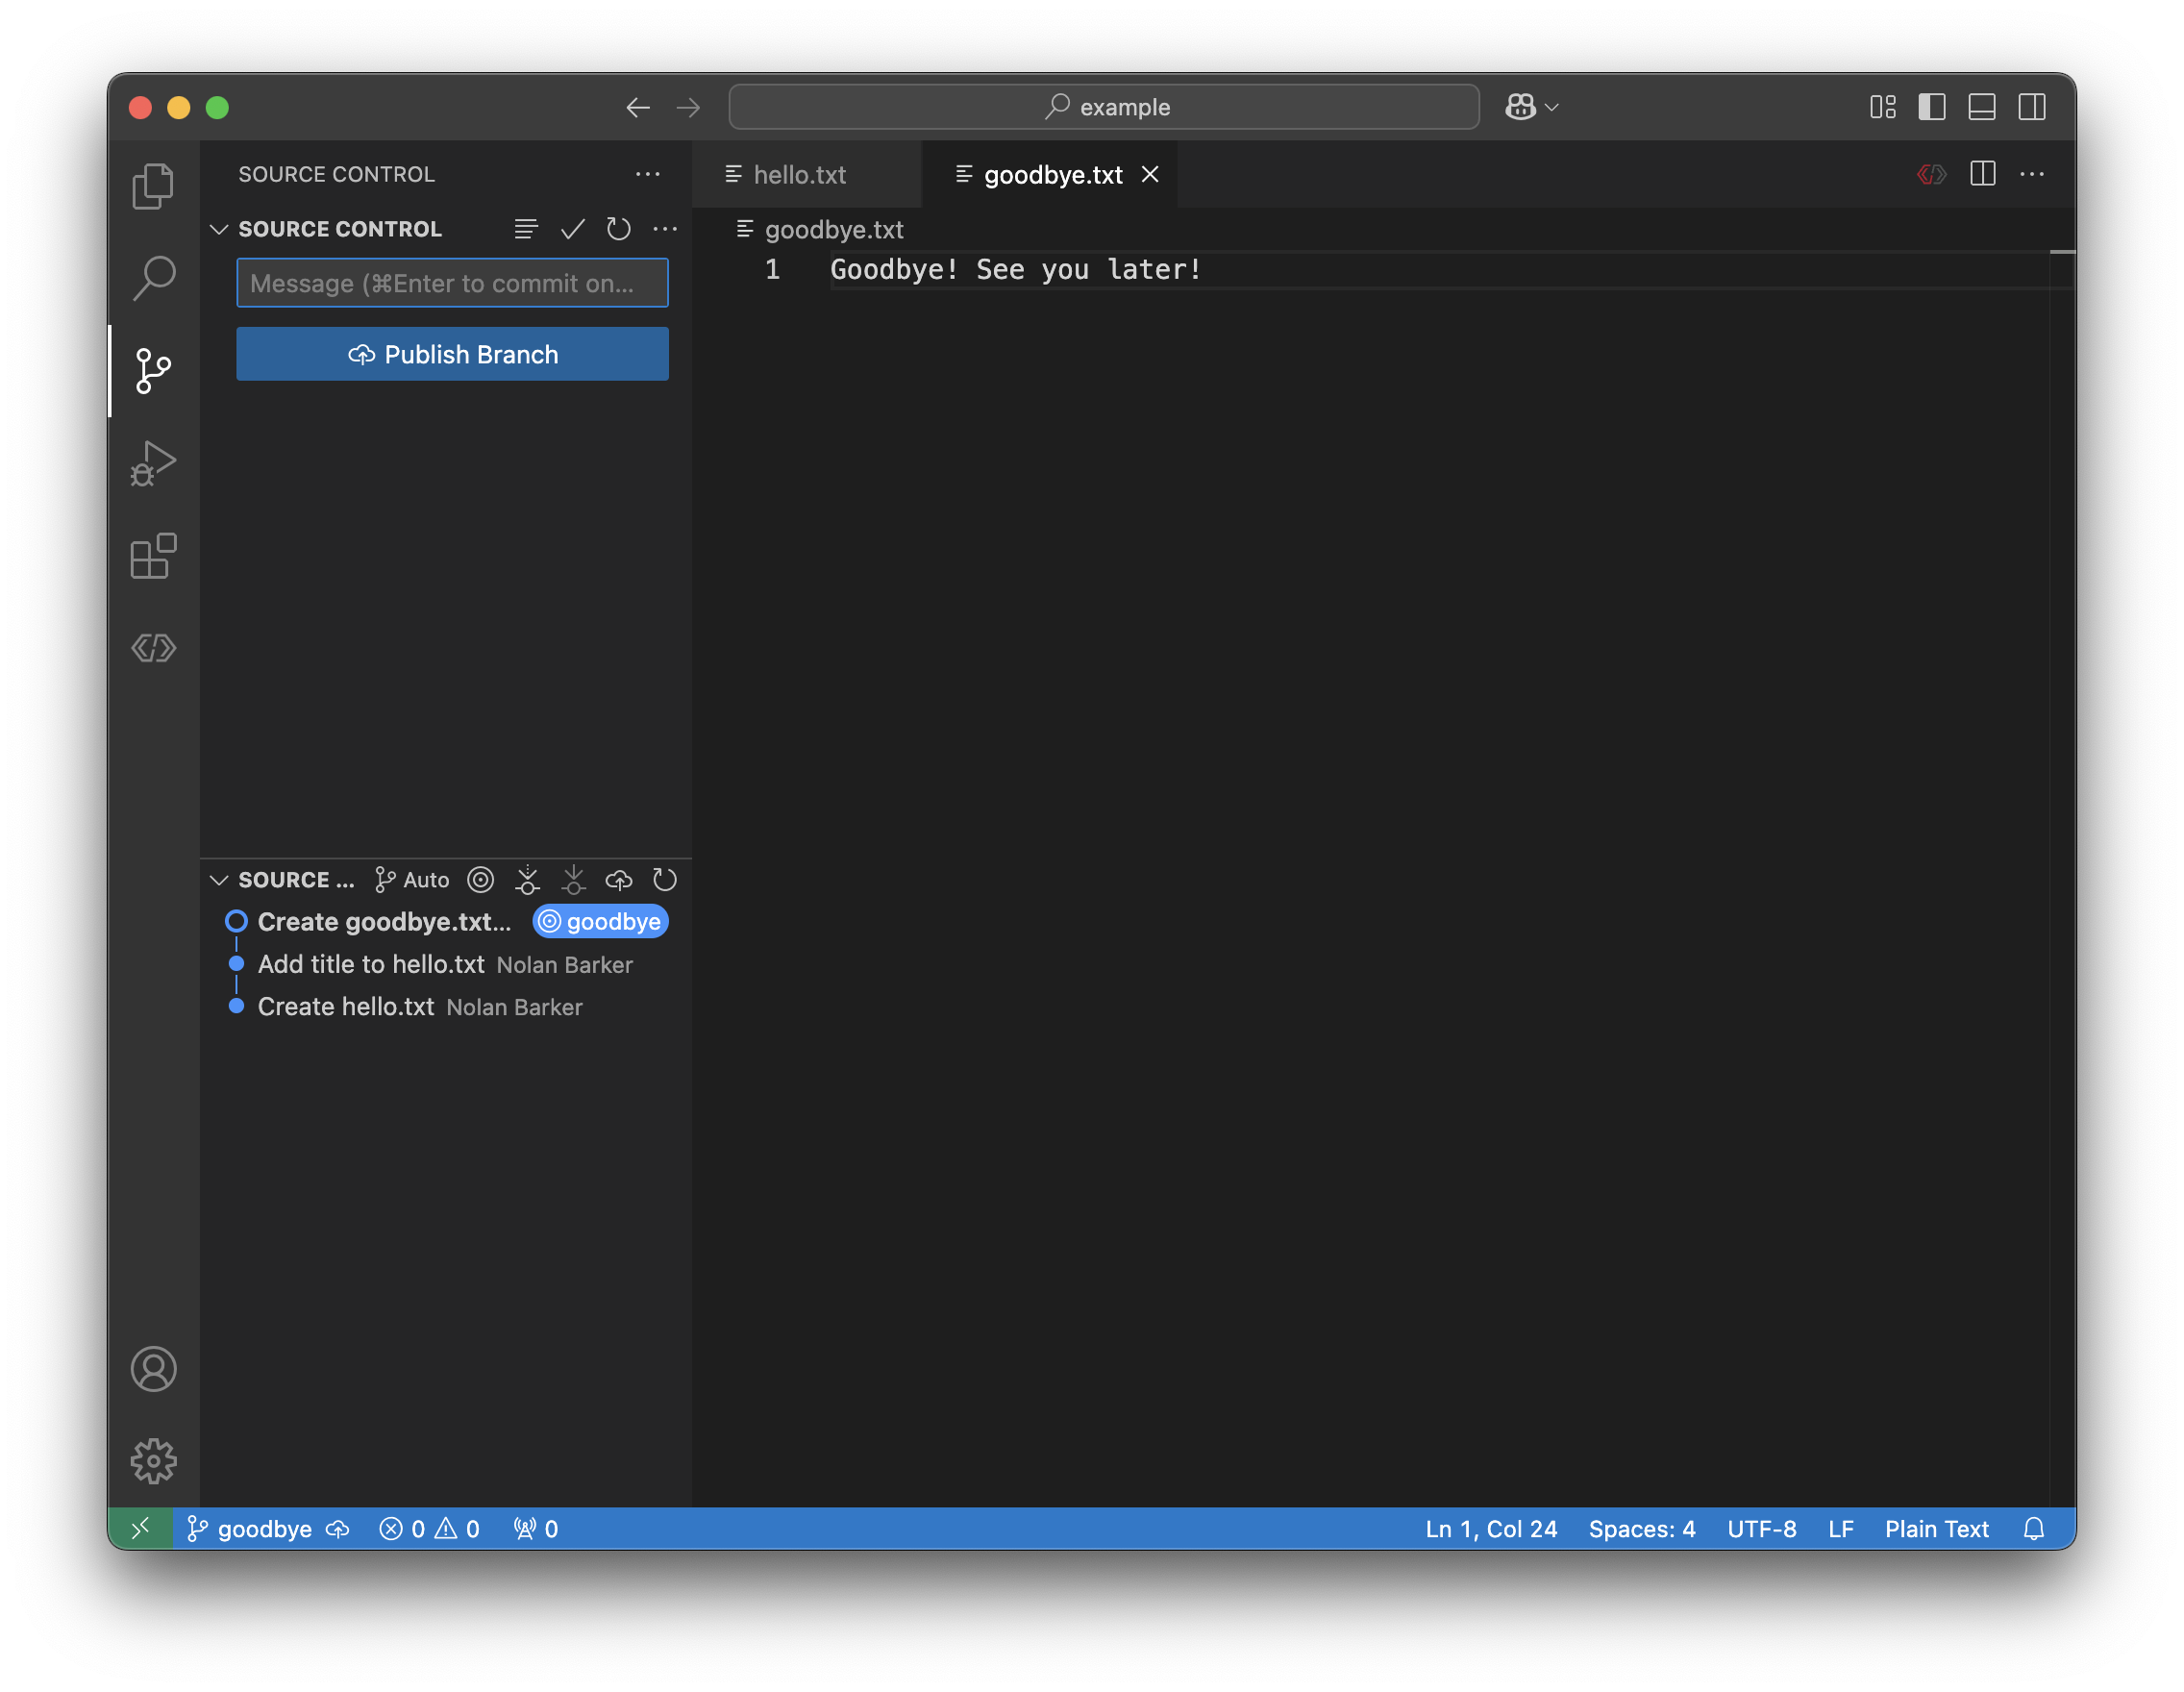Open the notifications bell
Viewport: 2184px width, 1692px height.
click(x=2034, y=1528)
